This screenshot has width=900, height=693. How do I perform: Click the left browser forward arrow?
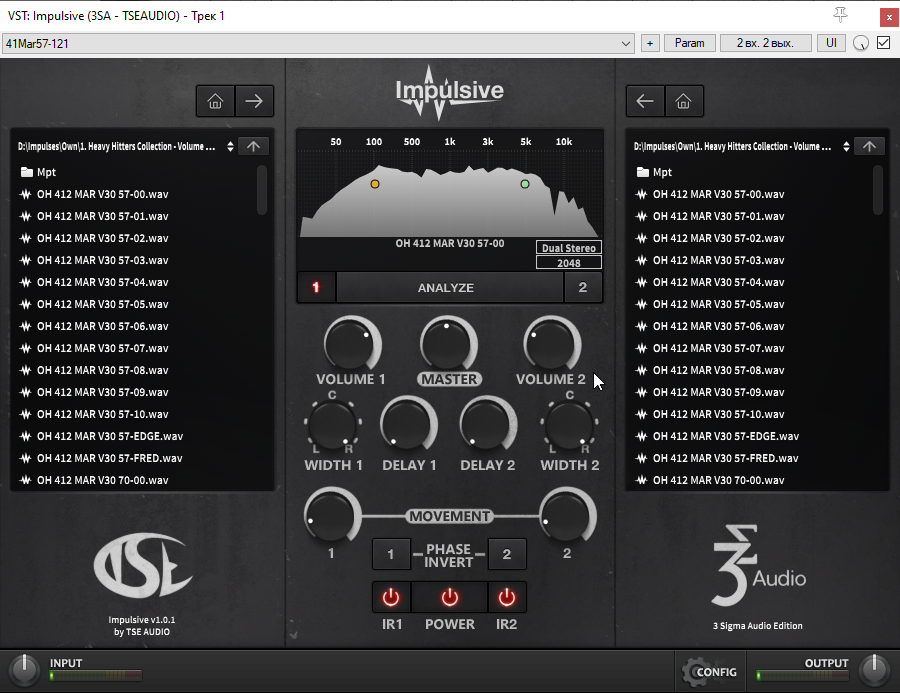(254, 101)
